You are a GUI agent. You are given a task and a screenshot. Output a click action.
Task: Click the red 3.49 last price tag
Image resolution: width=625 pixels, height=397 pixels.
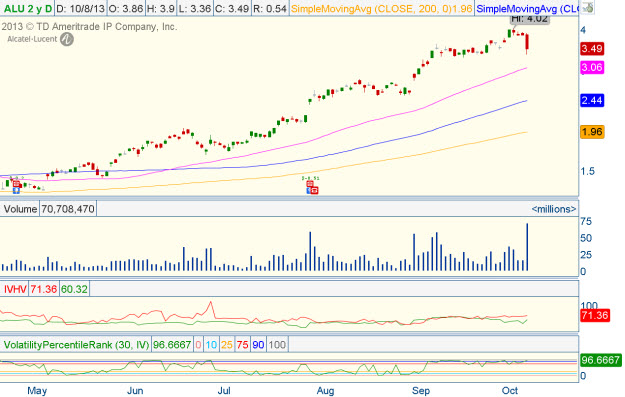592,49
